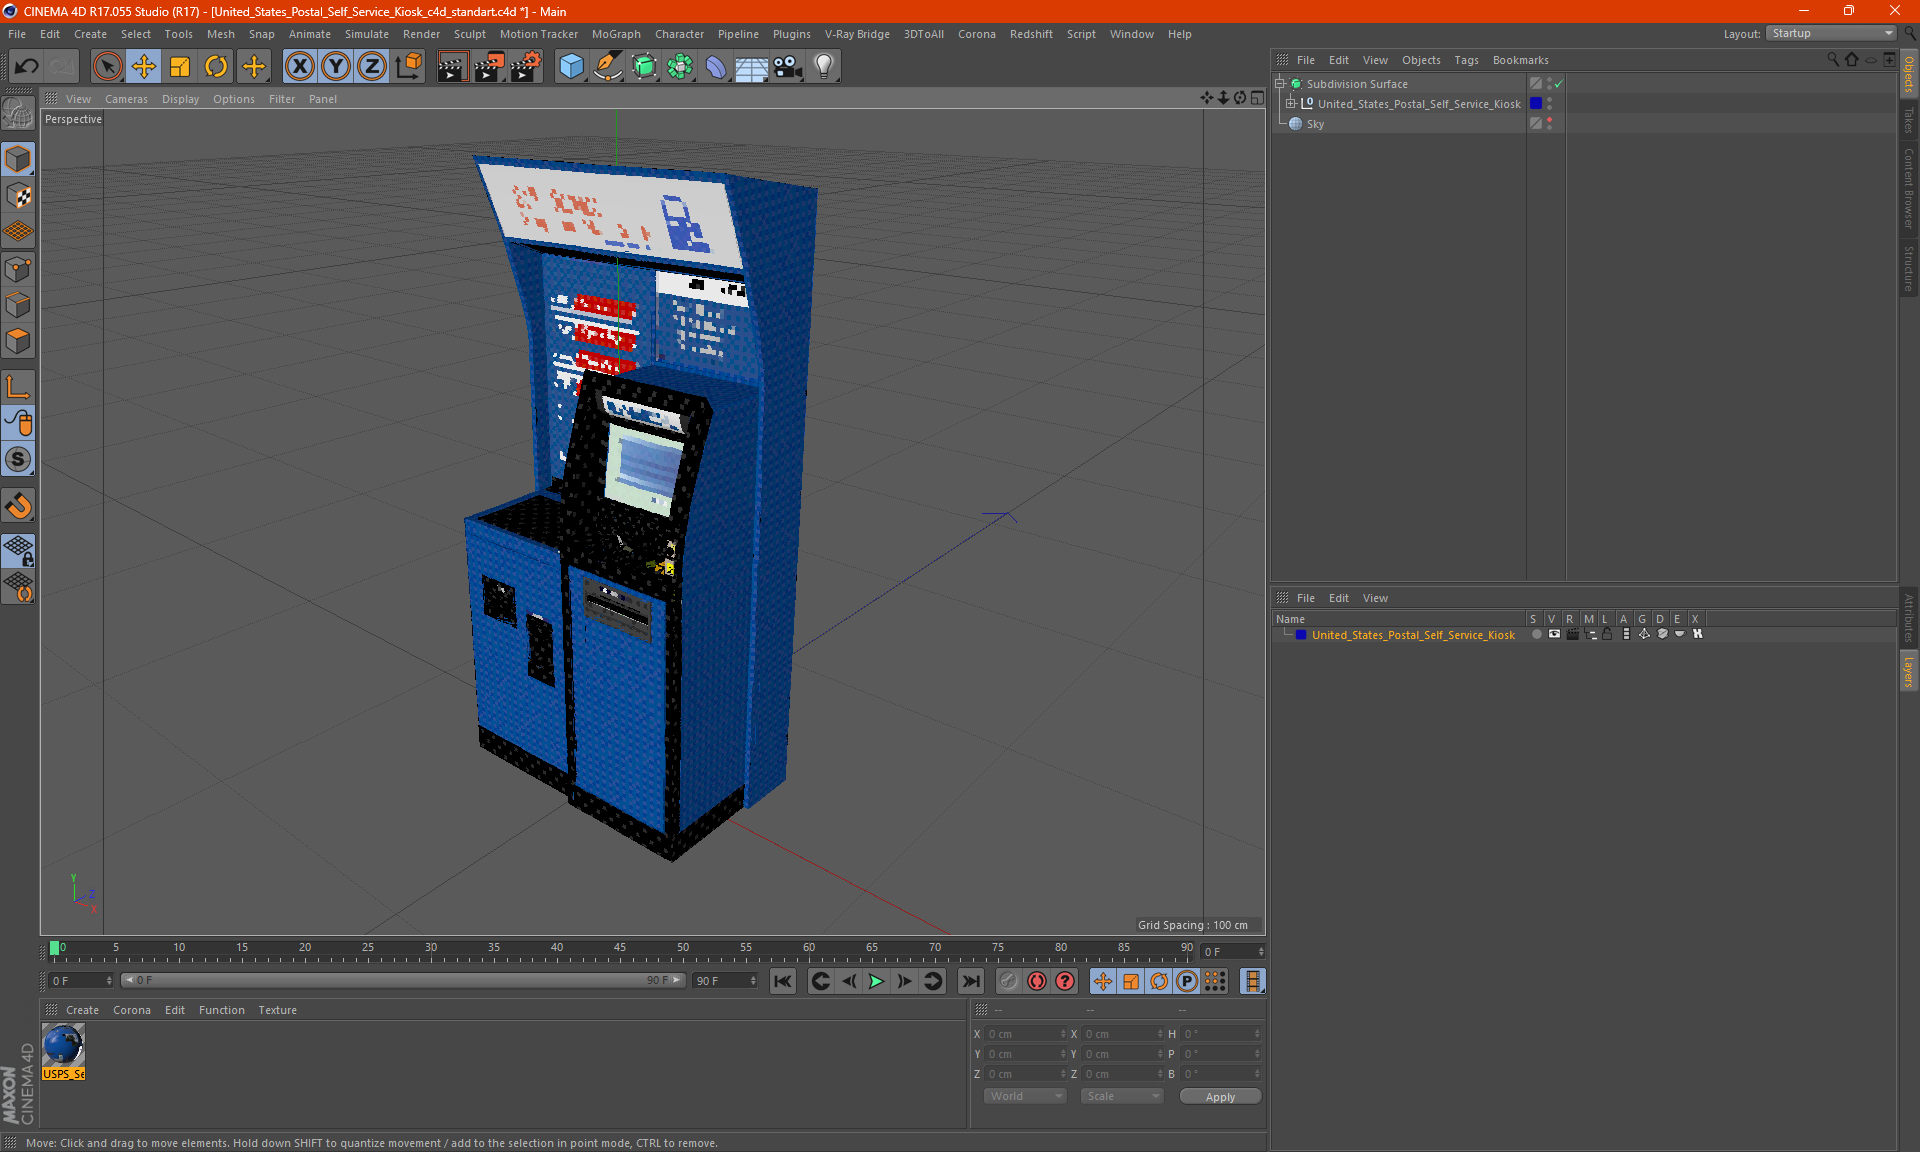Open the Scale mode dropdown
This screenshot has width=1920, height=1152.
1122,1096
